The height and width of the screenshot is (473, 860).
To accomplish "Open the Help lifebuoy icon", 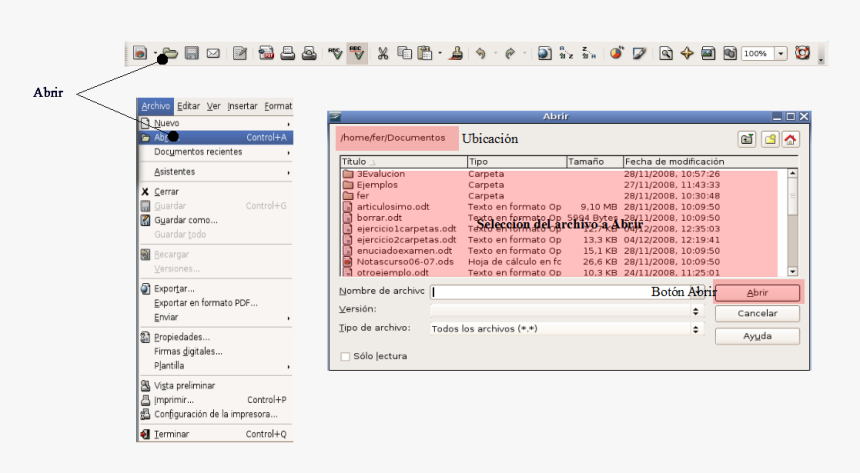I will [x=803, y=53].
